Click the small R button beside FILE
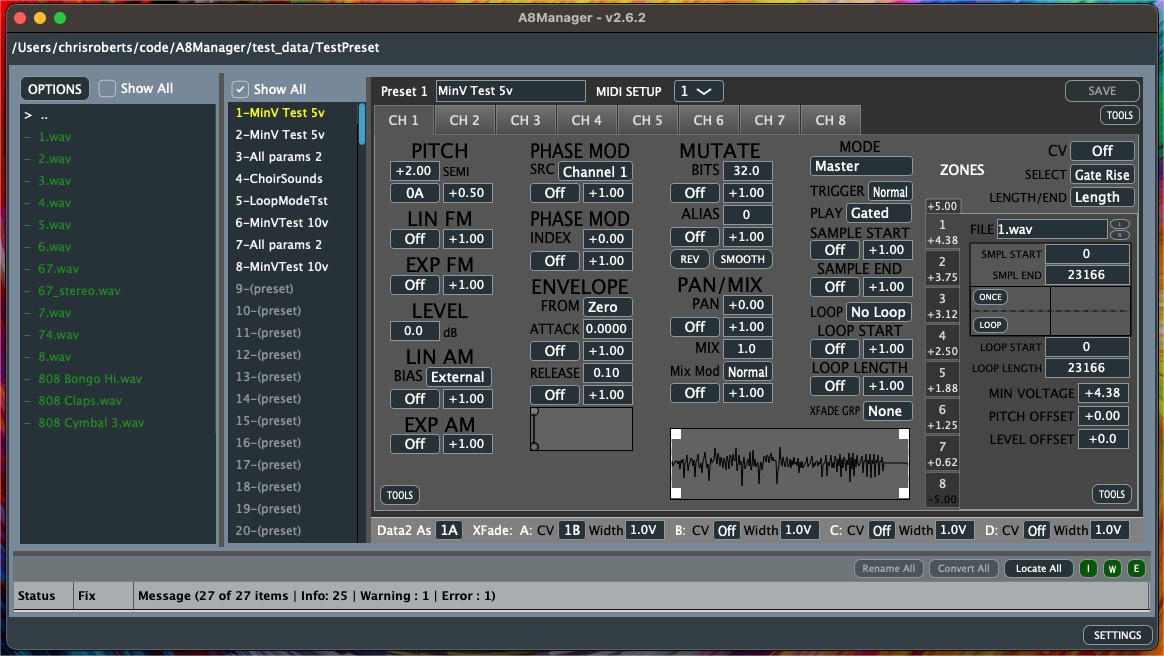 coord(1119,235)
